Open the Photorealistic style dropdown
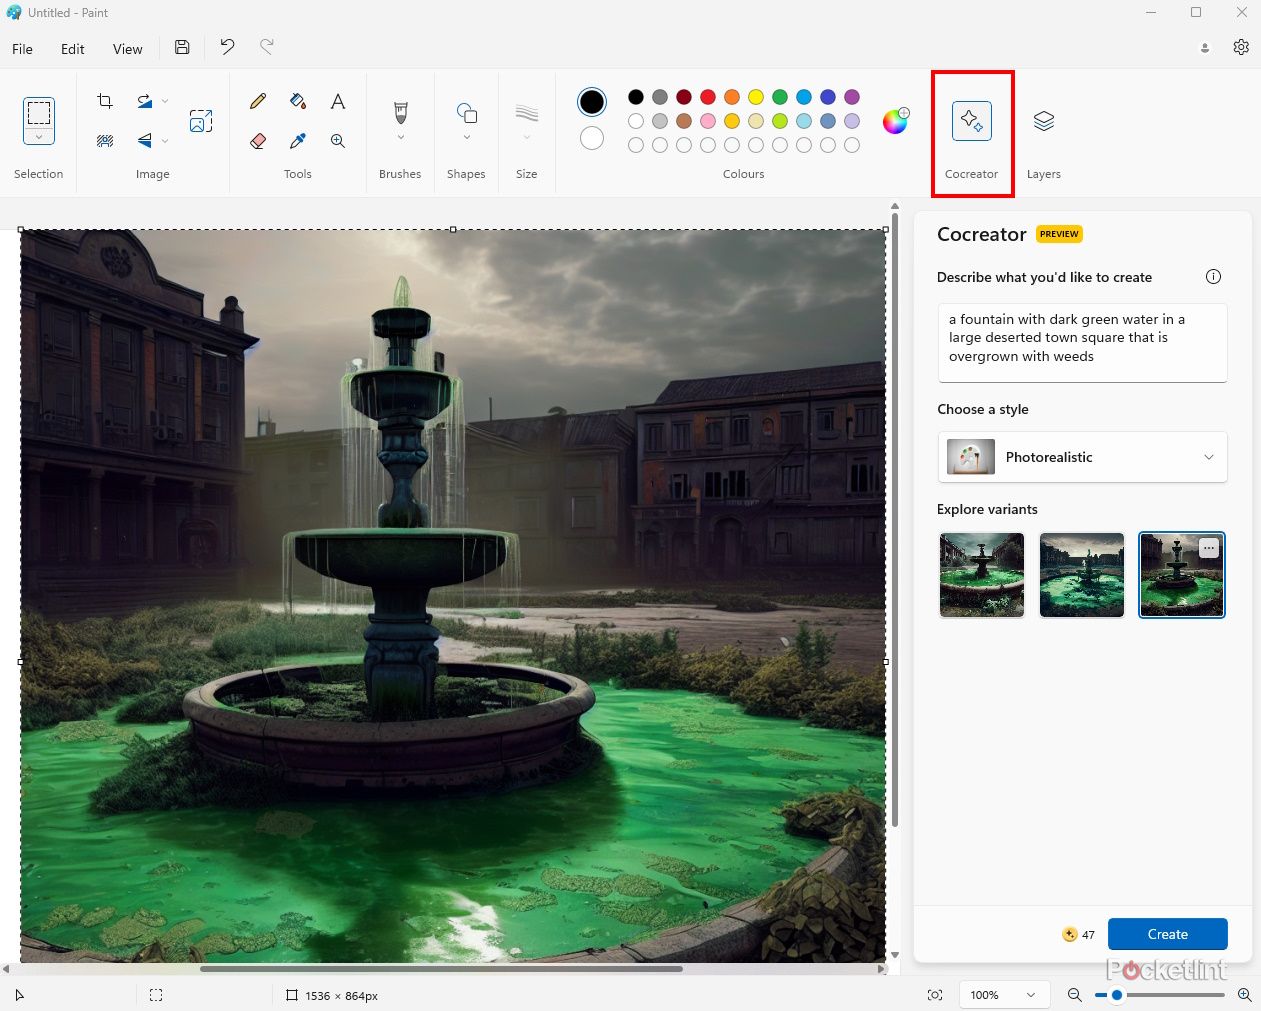The height and width of the screenshot is (1011, 1261). [1082, 457]
